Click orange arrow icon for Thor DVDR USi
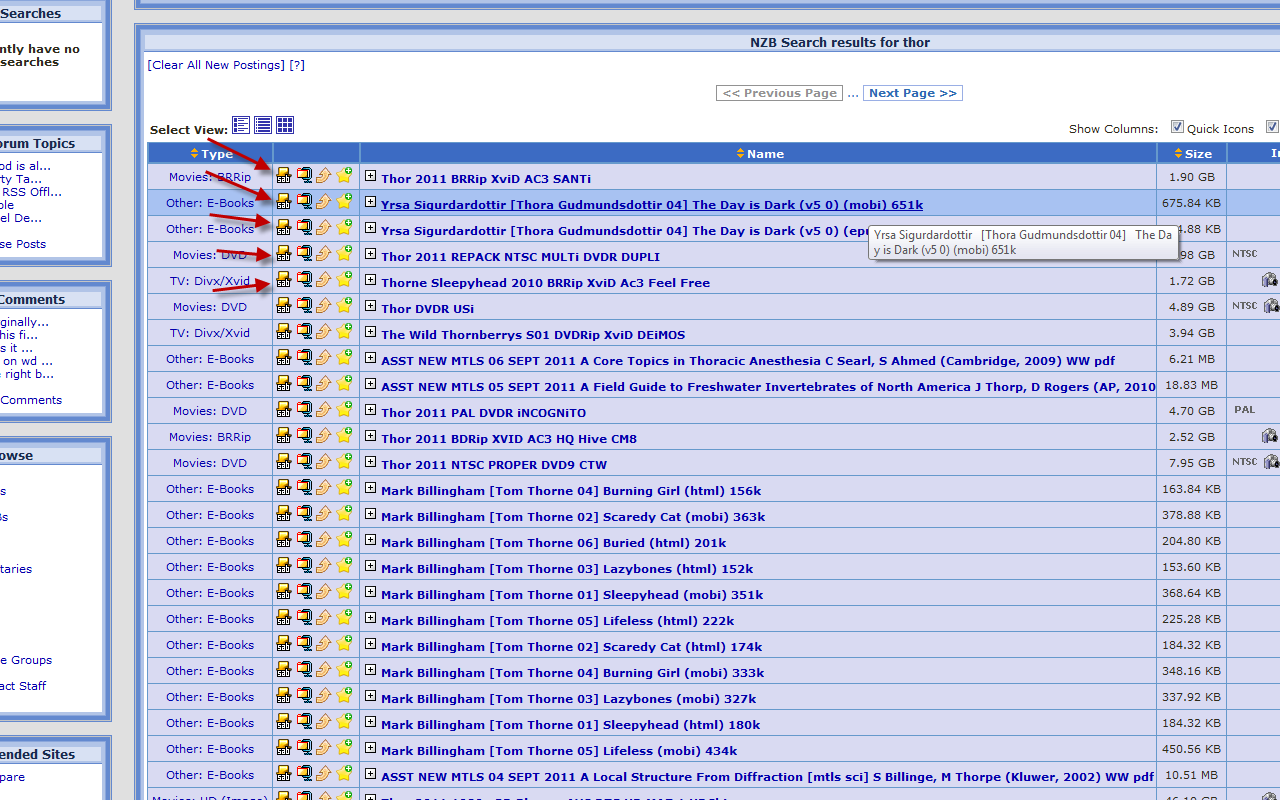The image size is (1280, 800). click(324, 306)
